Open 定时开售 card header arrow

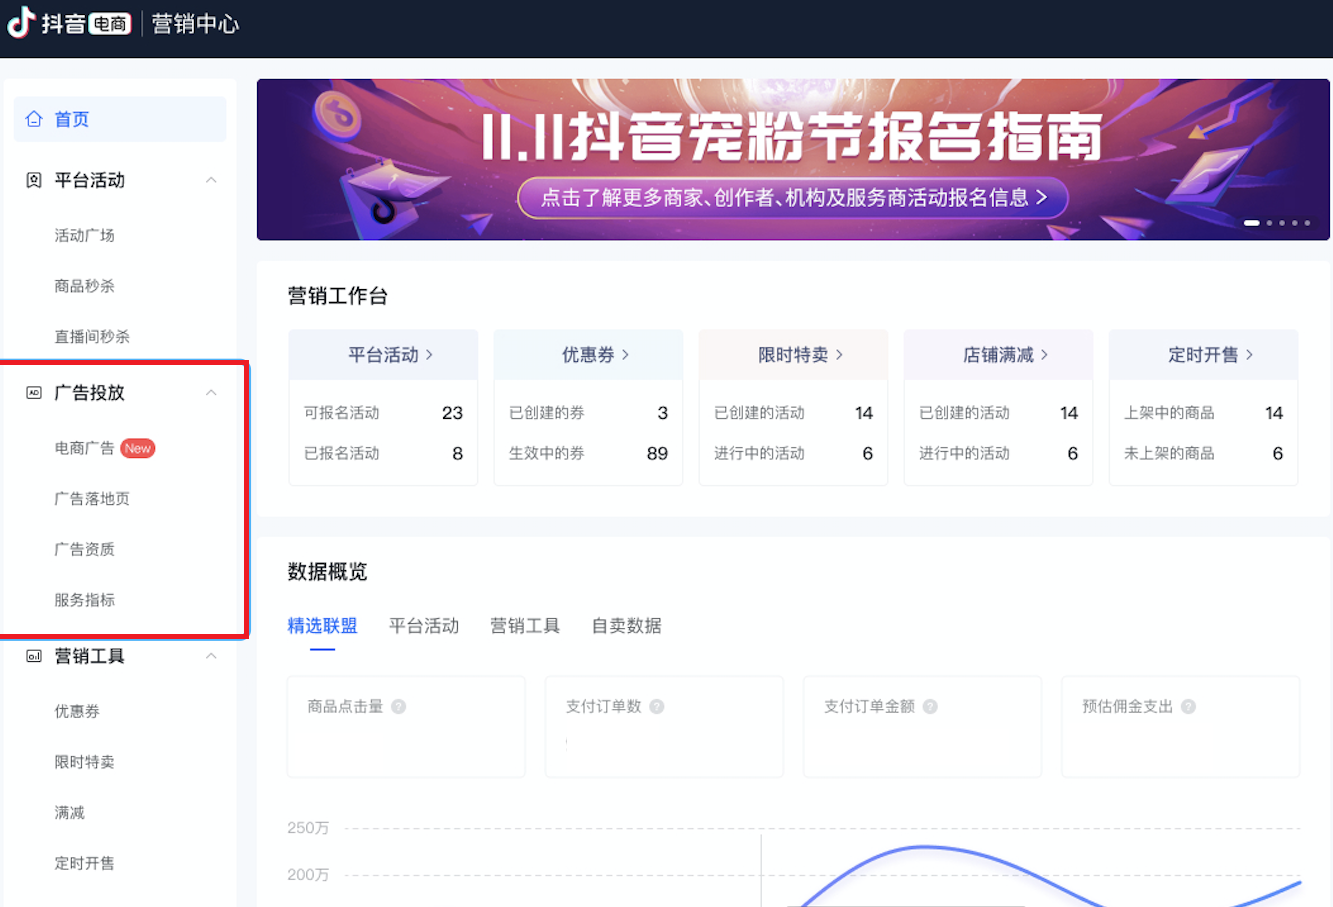(1249, 355)
